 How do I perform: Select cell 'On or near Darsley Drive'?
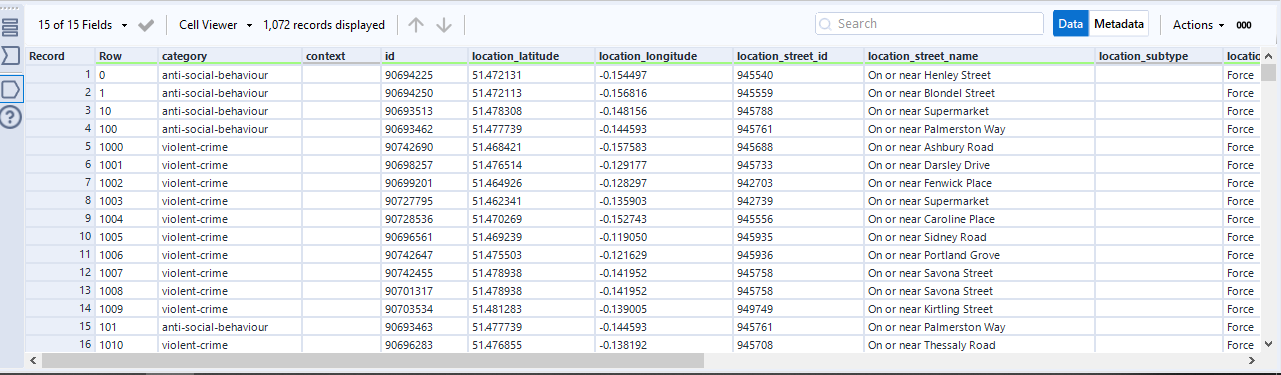(979, 165)
